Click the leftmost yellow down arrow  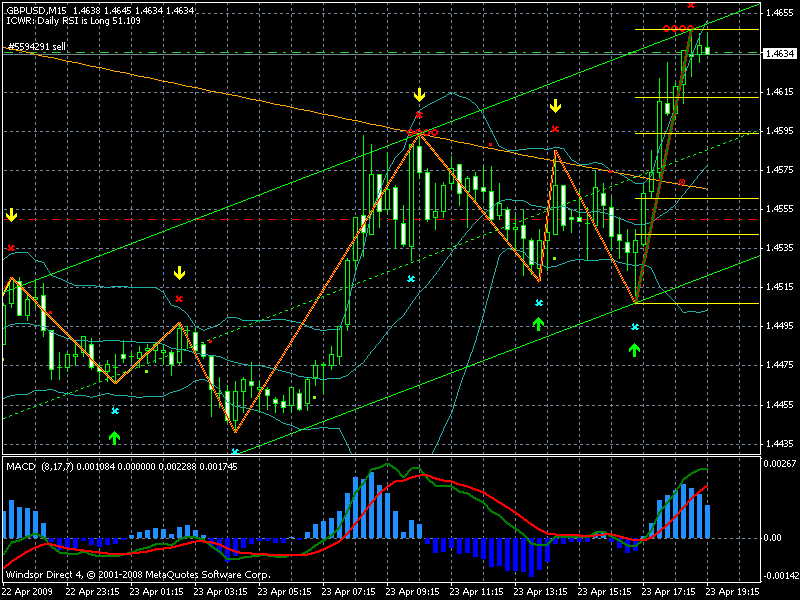tap(11, 215)
